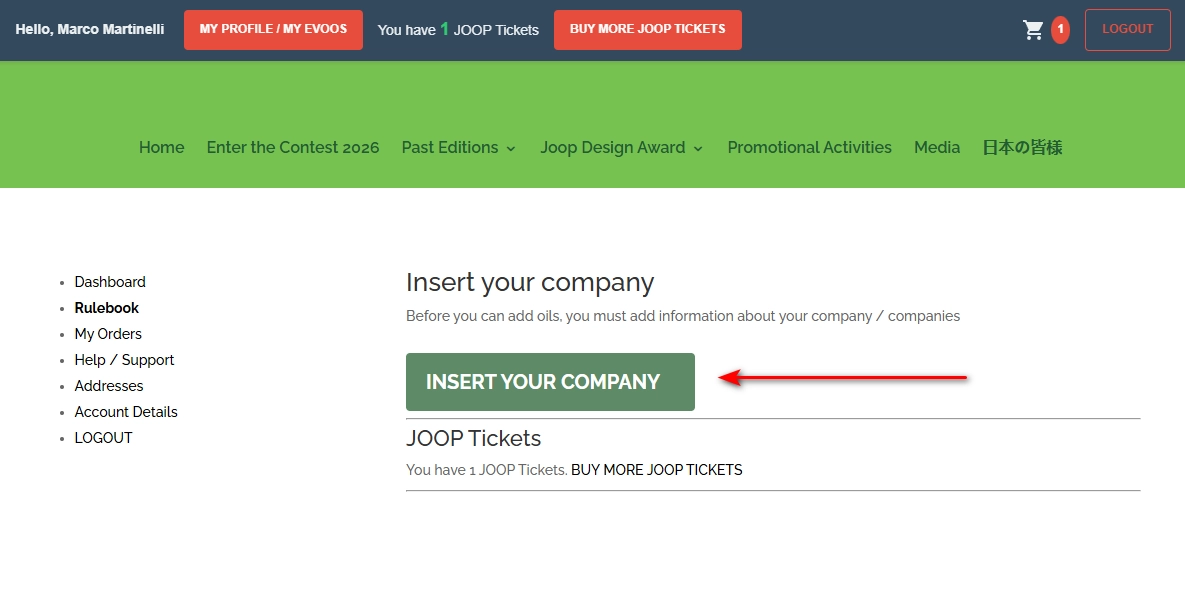Open the shopping cart icon

[x=1033, y=30]
